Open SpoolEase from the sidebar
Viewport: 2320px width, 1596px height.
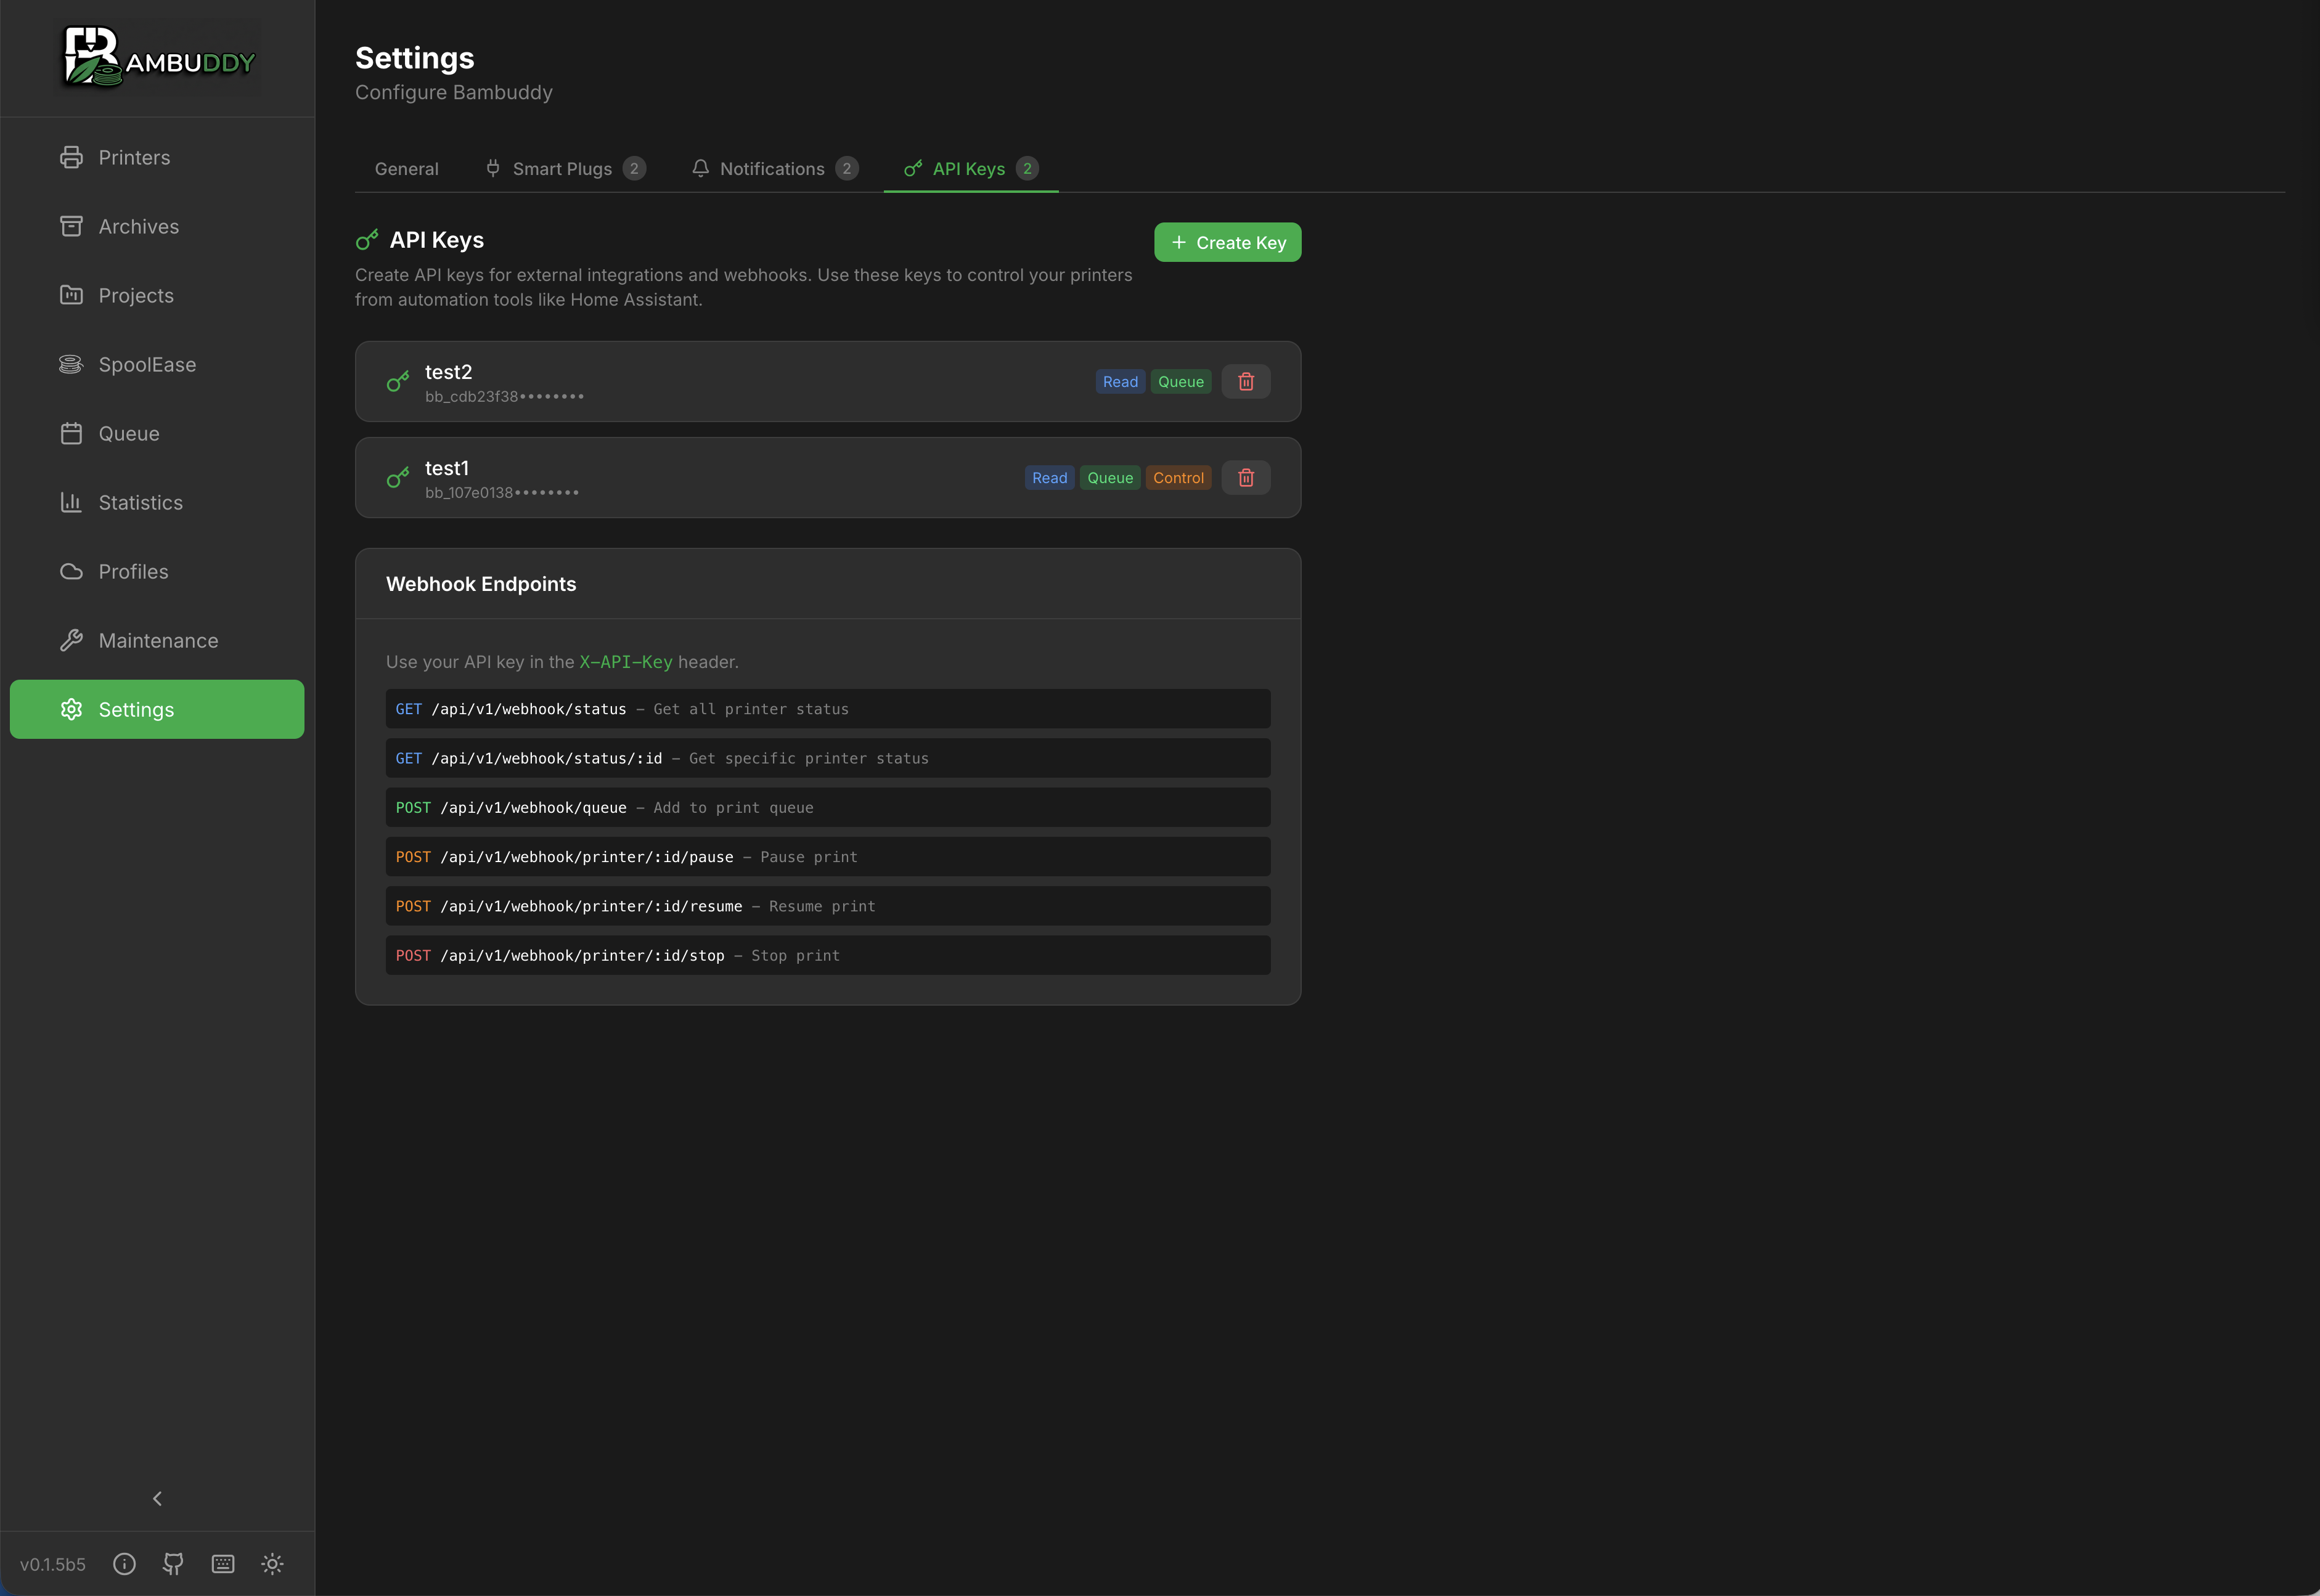click(x=157, y=364)
